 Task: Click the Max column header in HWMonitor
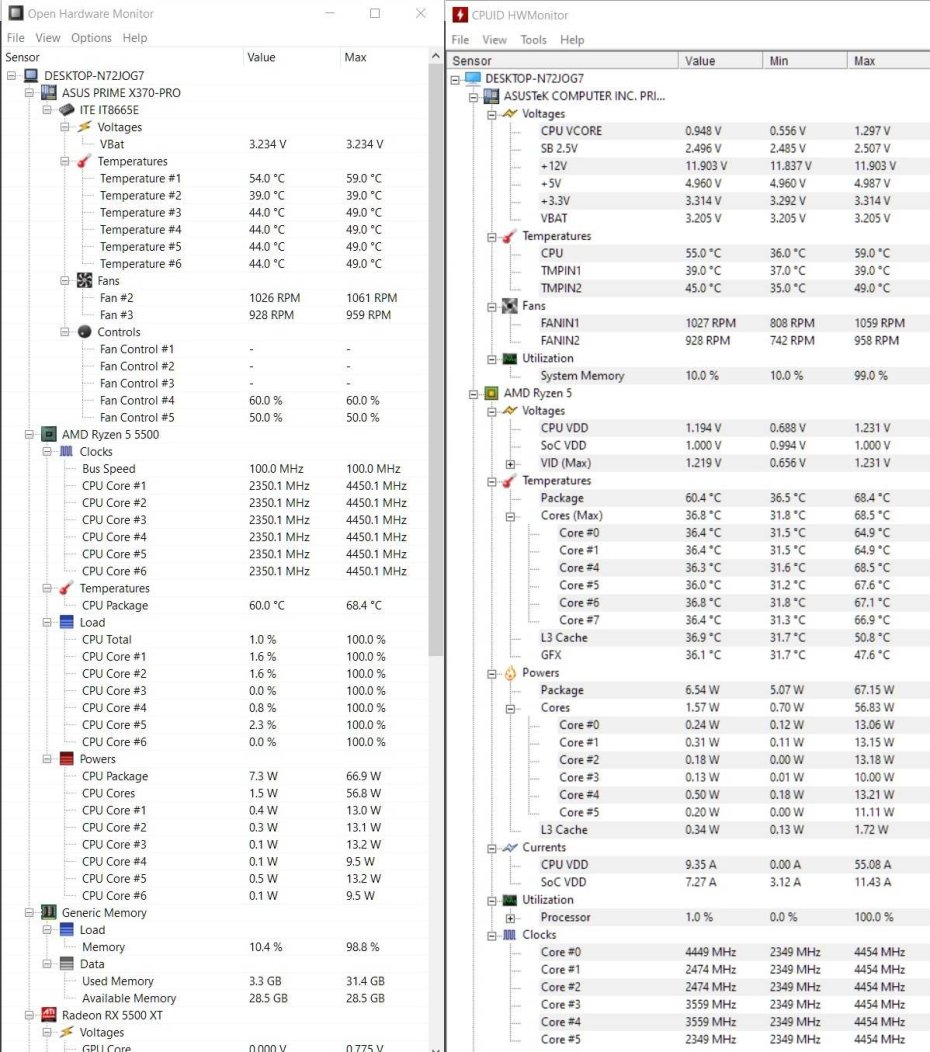[888, 60]
